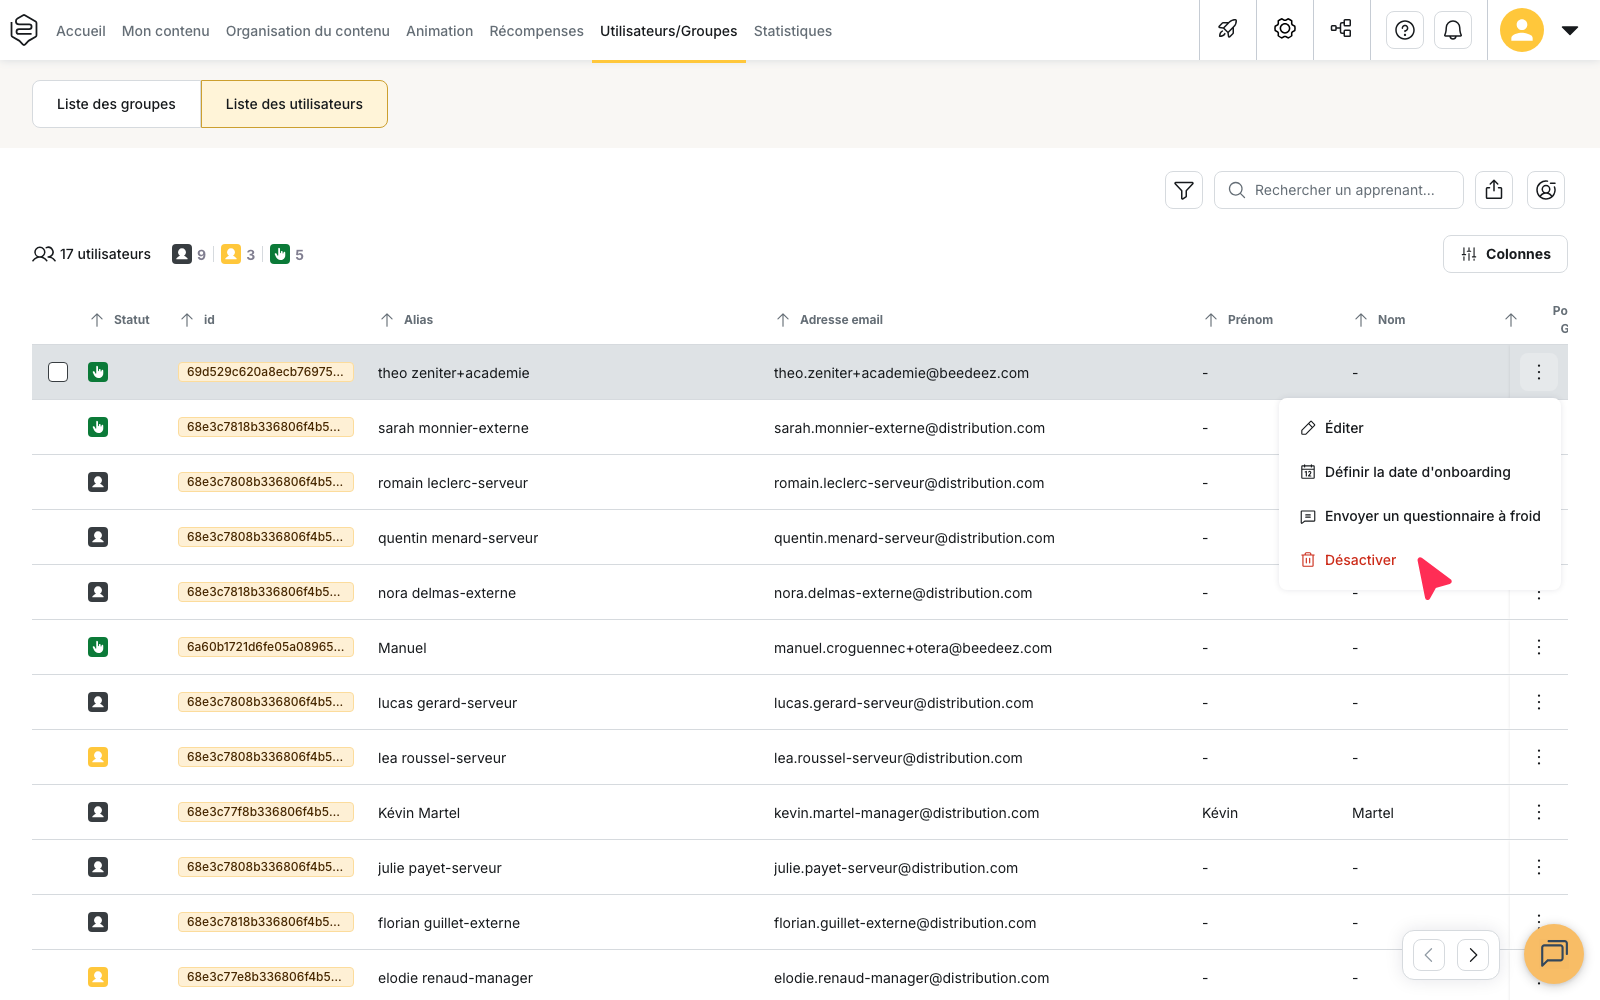This screenshot has width=1600, height=1000.
Task: Open the hierarchy tree icon
Action: (1341, 29)
